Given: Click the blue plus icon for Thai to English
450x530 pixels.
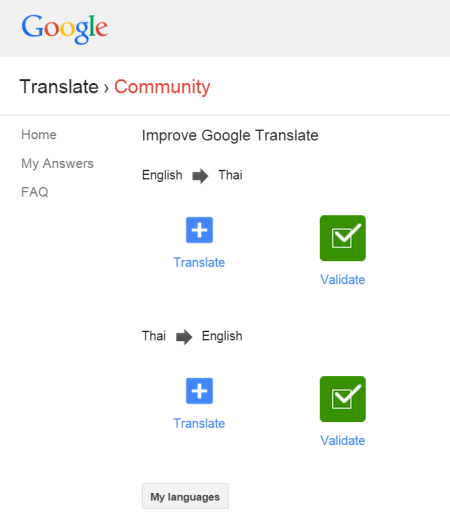Looking at the screenshot, I should click(199, 391).
